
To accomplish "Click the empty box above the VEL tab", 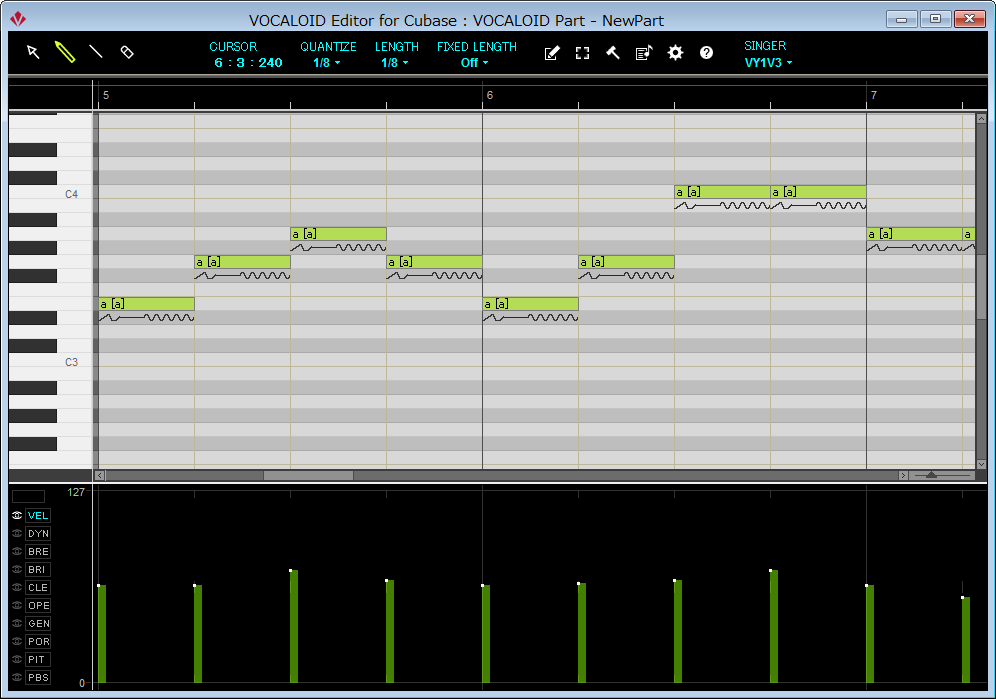I will (29, 496).
